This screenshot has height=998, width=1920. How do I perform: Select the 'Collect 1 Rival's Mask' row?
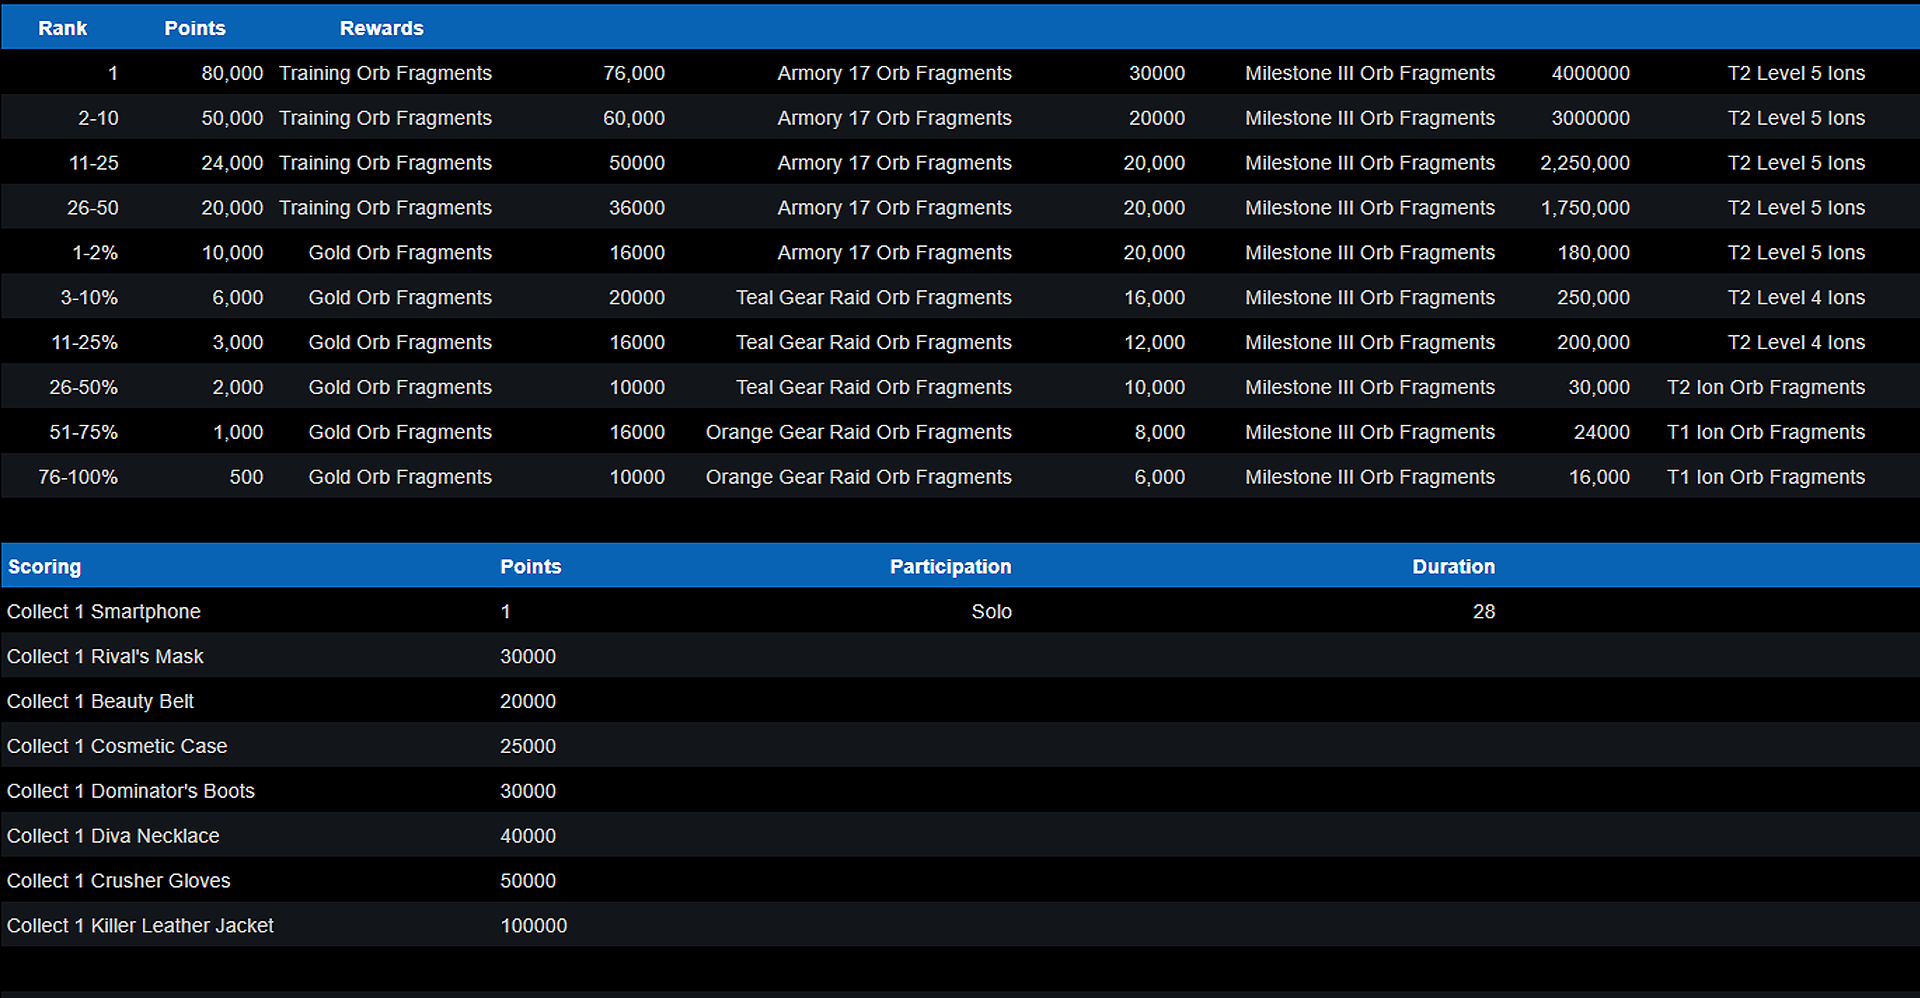pos(105,656)
